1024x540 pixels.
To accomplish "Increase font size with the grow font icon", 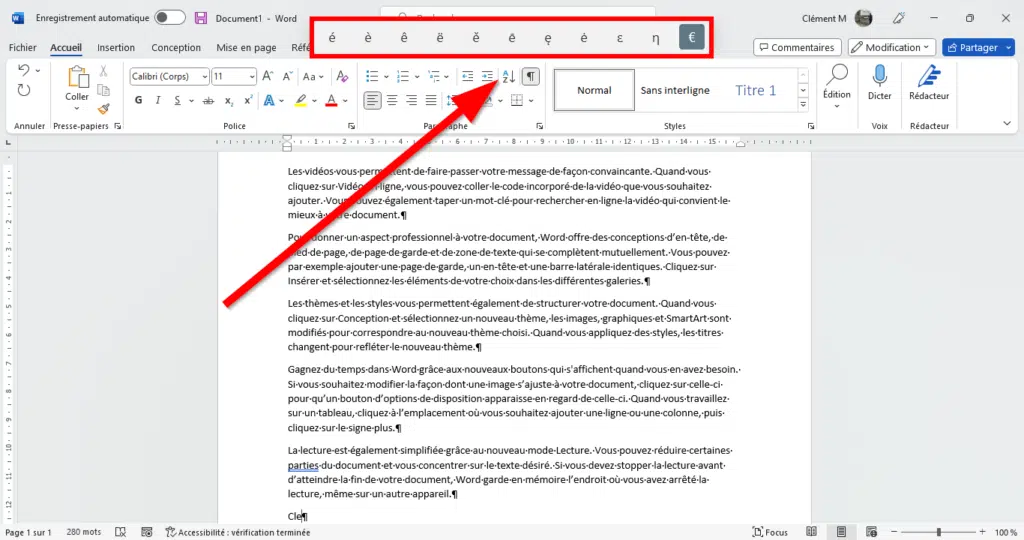I will pyautogui.click(x=268, y=76).
